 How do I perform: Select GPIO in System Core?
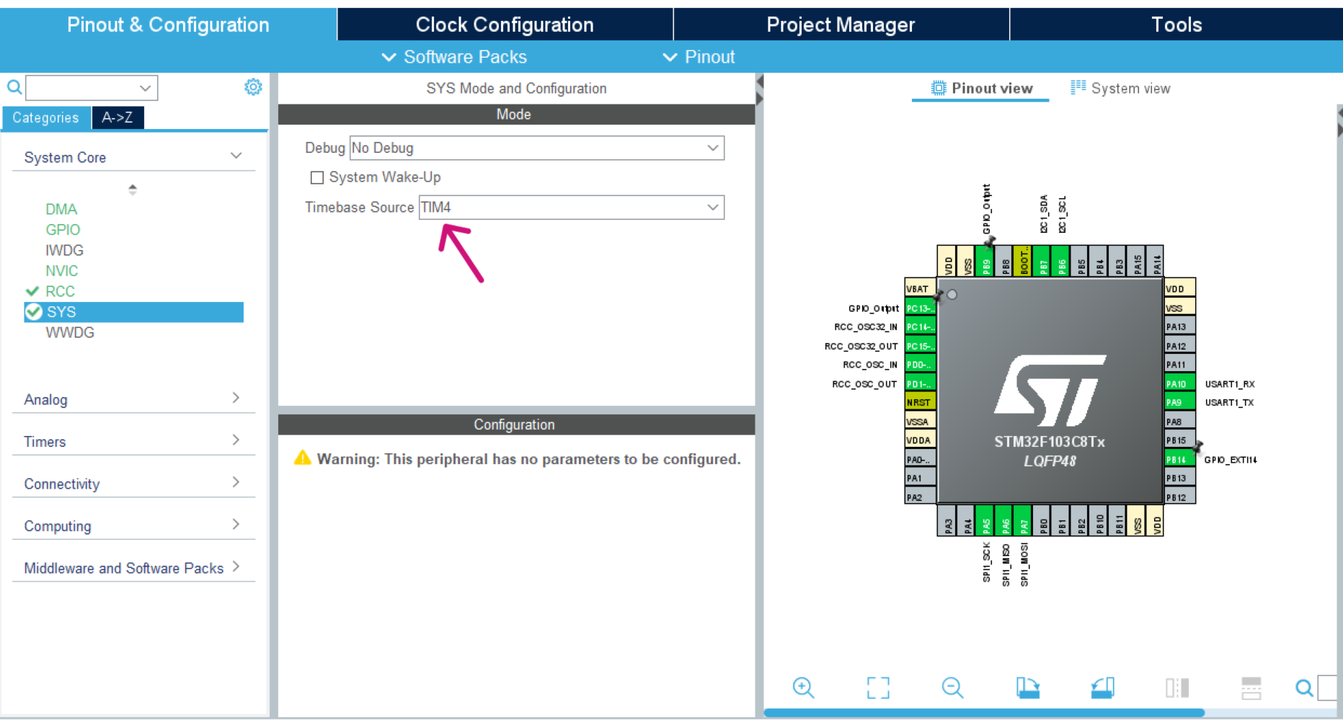click(62, 230)
